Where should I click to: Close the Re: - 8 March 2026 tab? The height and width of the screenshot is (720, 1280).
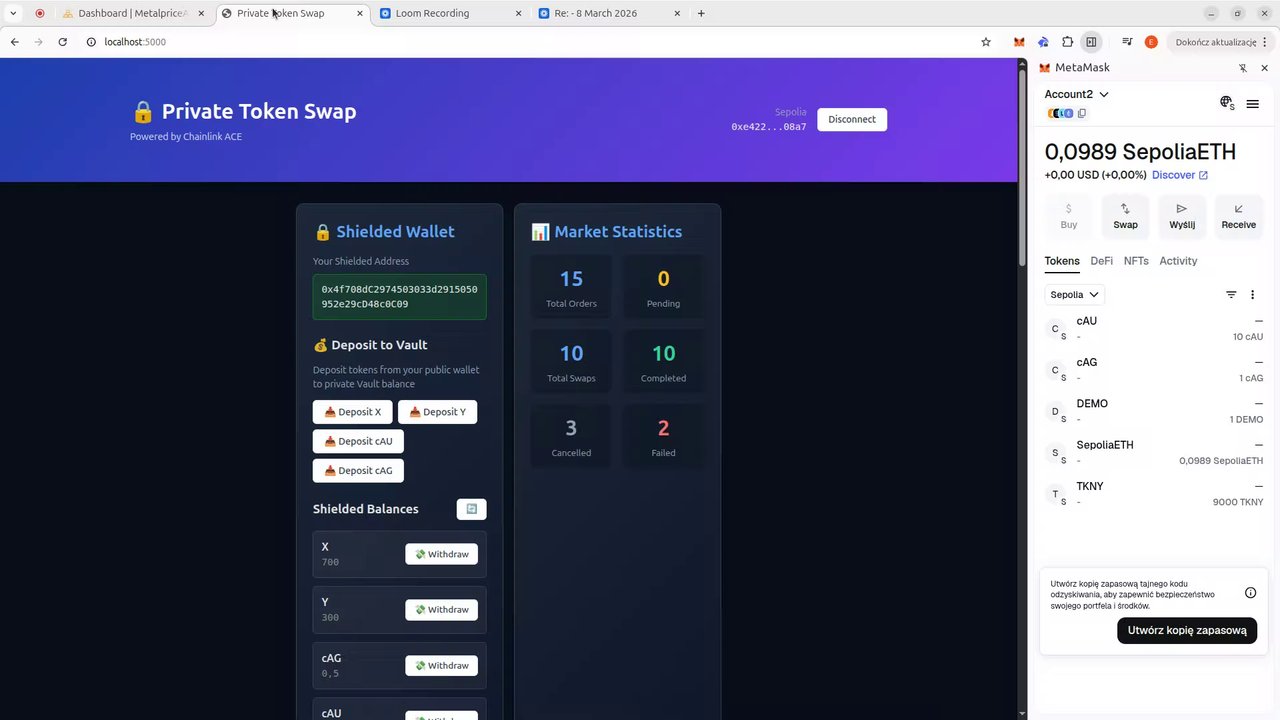(678, 13)
